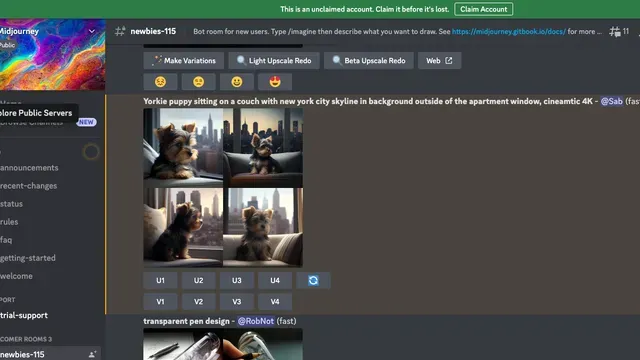Click the smiling face emoji reaction
Viewport: 640px width, 360px height.
point(237,82)
